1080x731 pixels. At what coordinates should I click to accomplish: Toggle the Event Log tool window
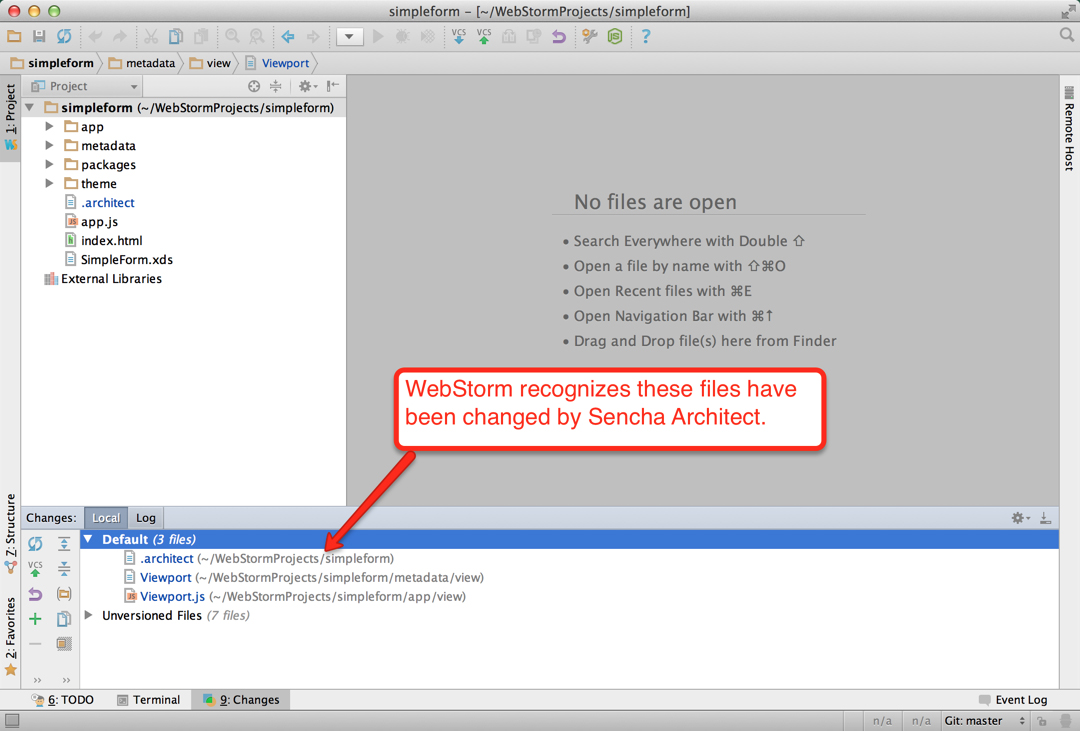click(x=1013, y=700)
